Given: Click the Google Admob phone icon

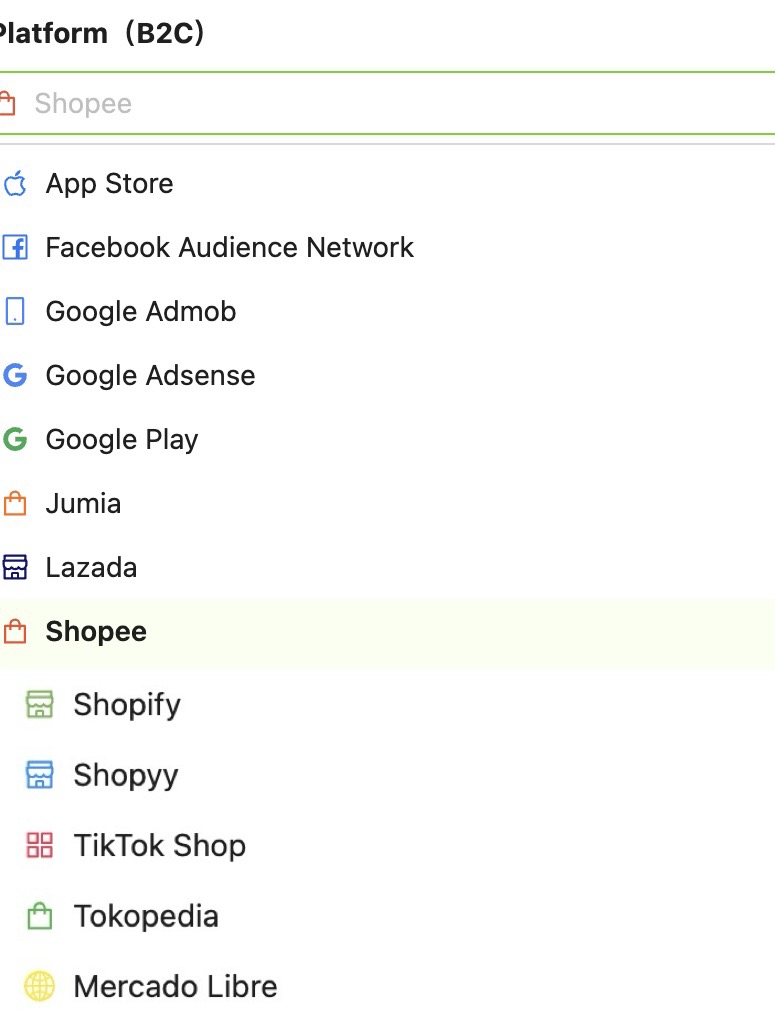Looking at the screenshot, I should pyautogui.click(x=14, y=312).
